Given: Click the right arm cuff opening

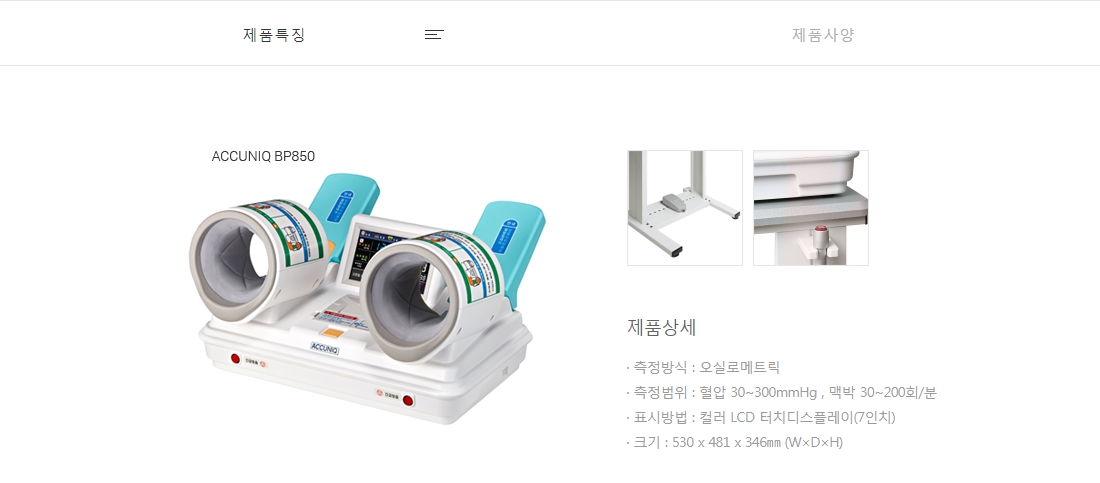Looking at the screenshot, I should coord(410,302).
